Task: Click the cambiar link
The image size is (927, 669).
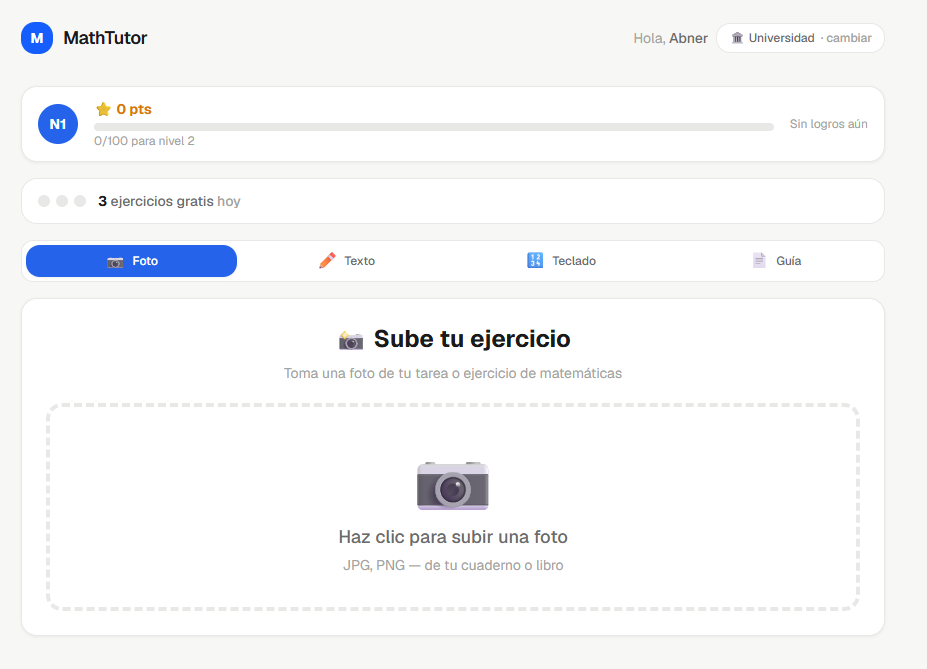Action: [x=849, y=38]
